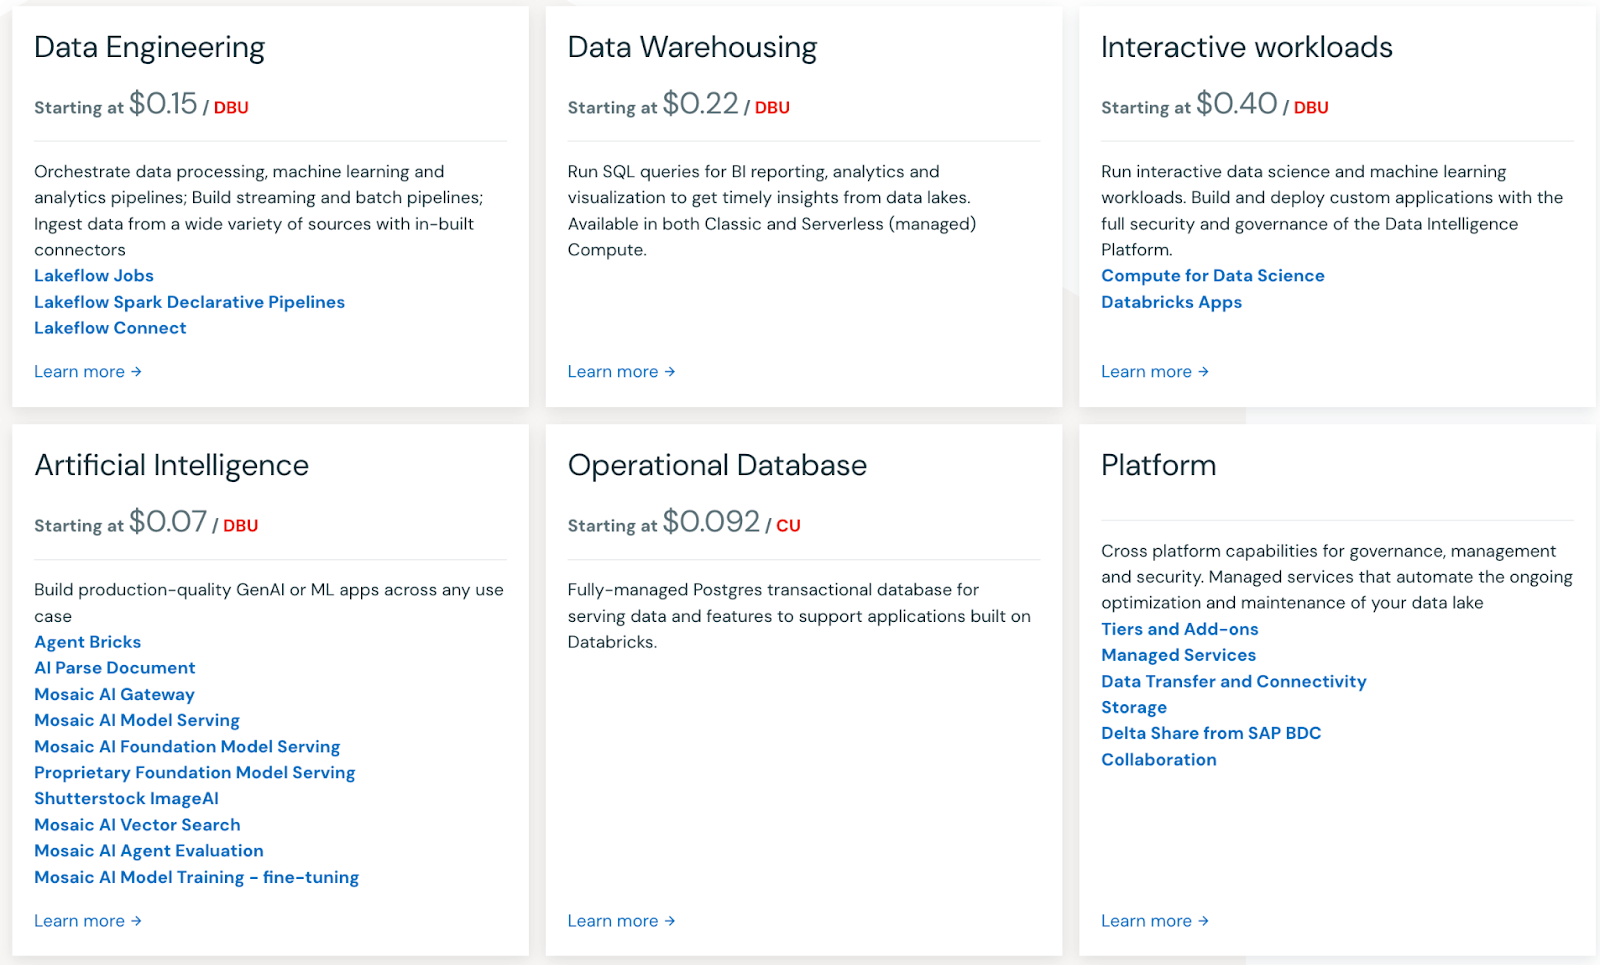This screenshot has height=965, width=1600.
Task: Open the Databricks Apps link
Action: [x=1171, y=302]
